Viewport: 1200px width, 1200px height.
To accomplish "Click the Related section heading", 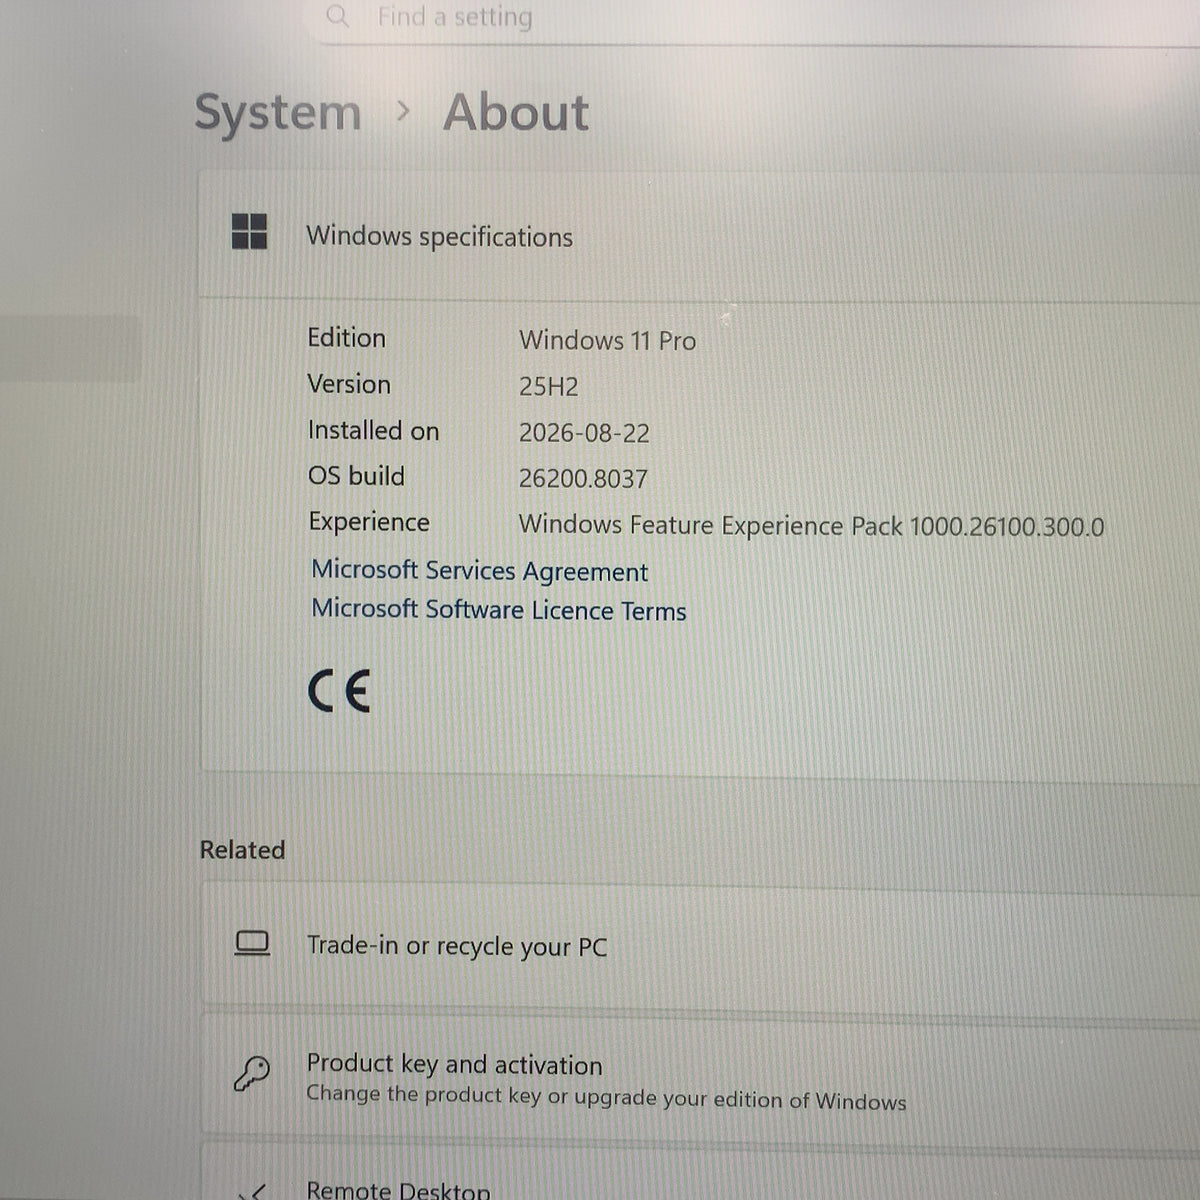I will click(x=242, y=850).
